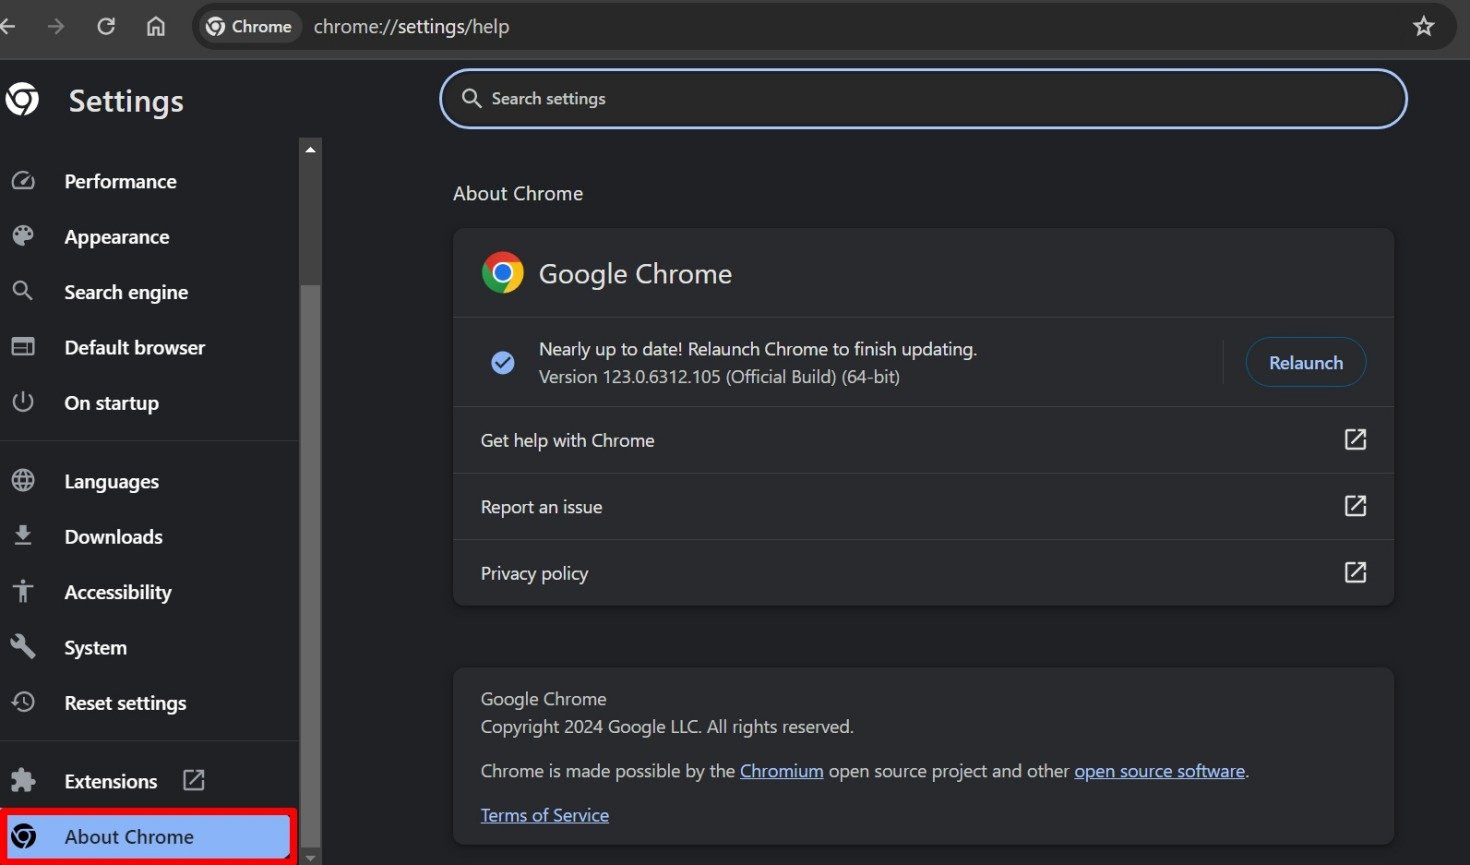Image resolution: width=1470 pixels, height=865 pixels.
Task: Open the home page via house icon
Action: click(156, 26)
